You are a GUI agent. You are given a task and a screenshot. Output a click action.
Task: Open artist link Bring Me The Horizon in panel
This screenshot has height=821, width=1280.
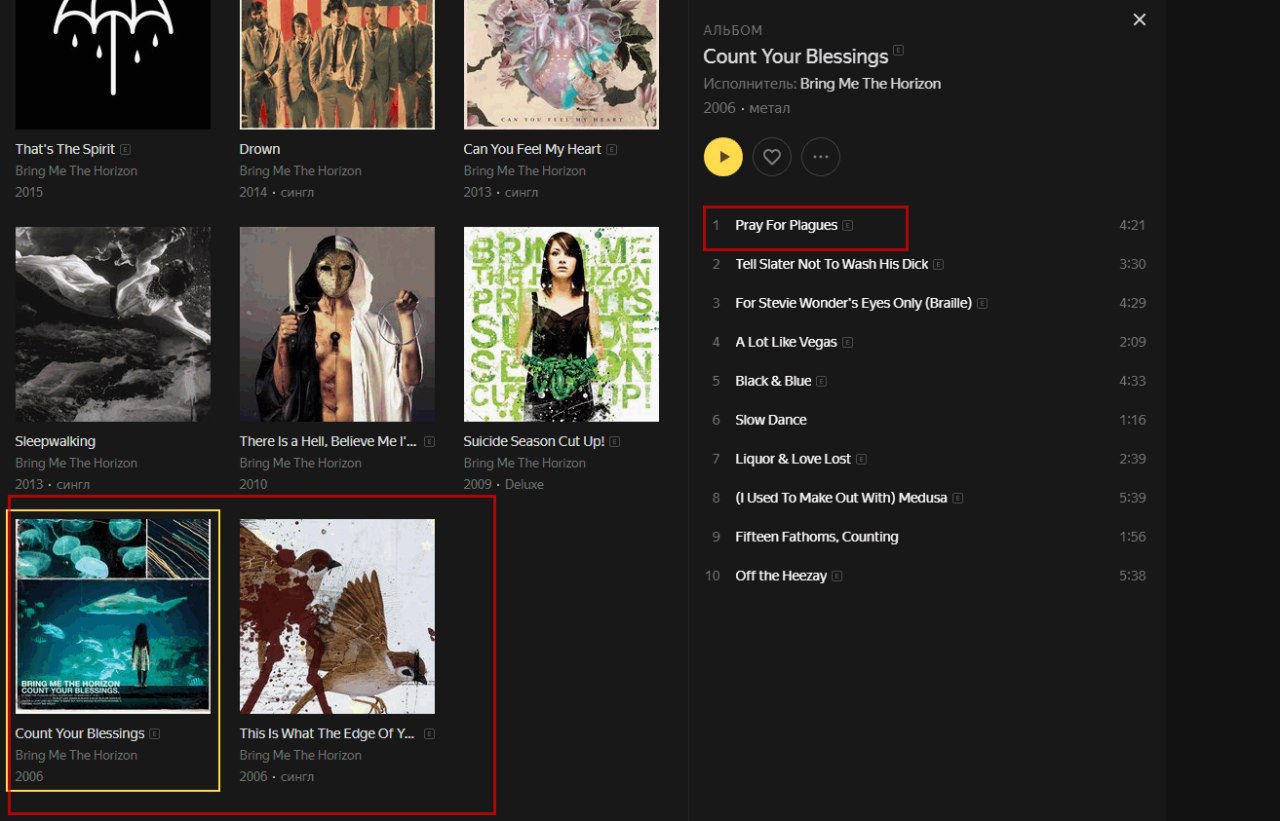870,84
